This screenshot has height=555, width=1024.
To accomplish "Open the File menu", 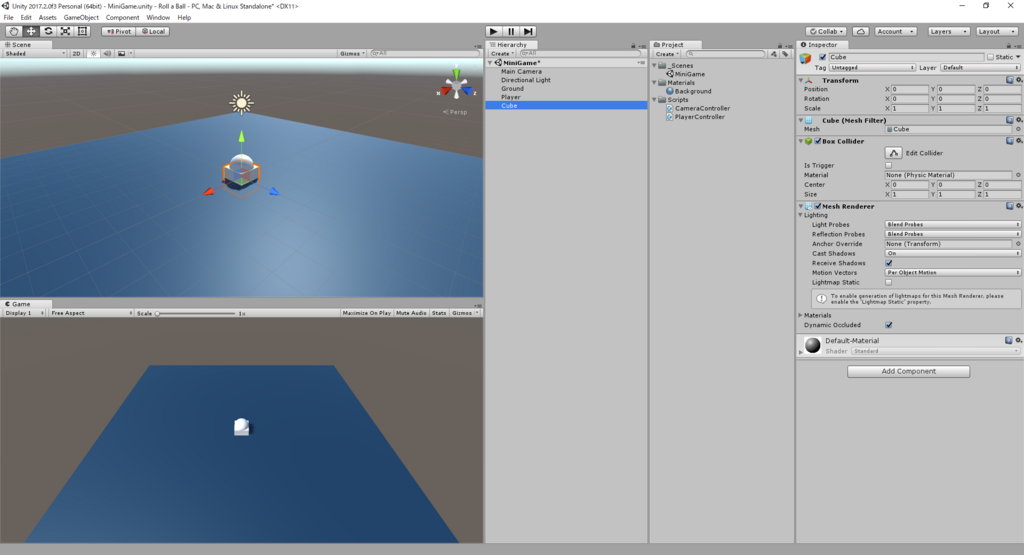I will [x=8, y=18].
